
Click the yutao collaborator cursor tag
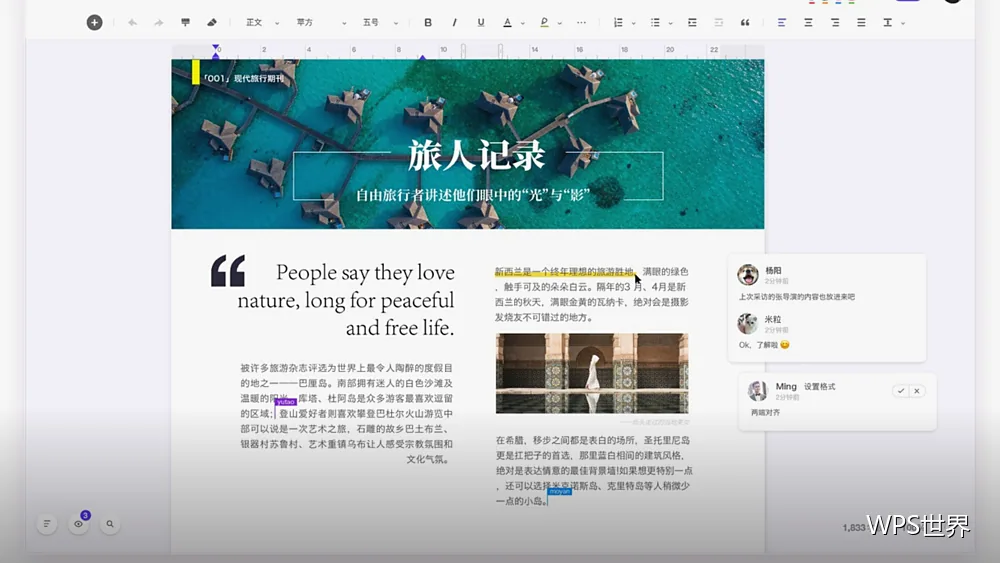[x=286, y=402]
